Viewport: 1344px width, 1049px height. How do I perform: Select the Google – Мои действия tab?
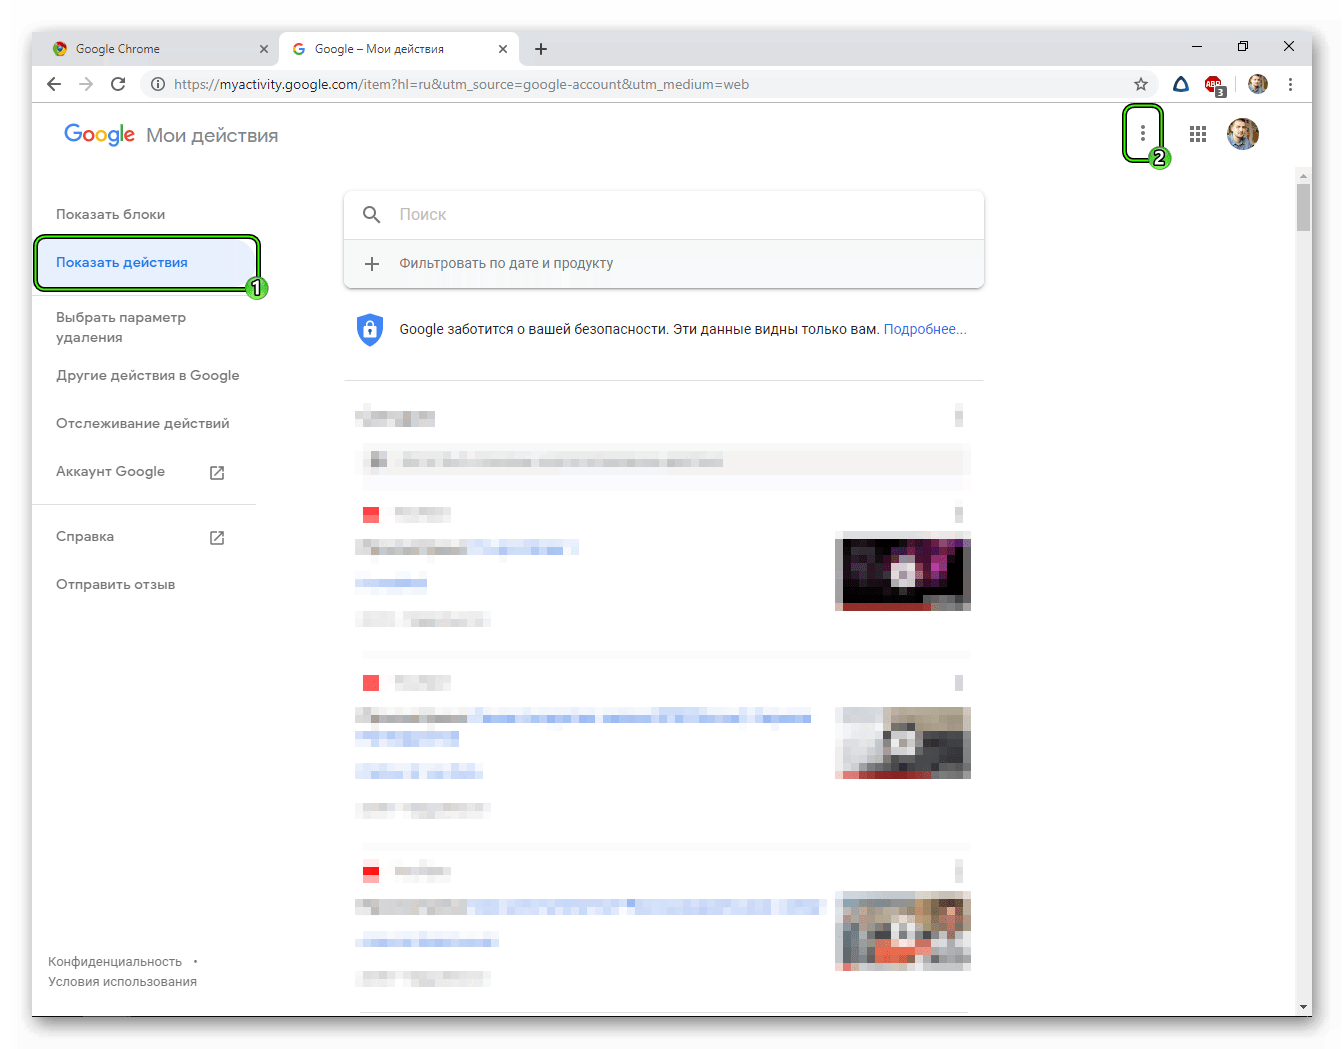[x=399, y=49]
